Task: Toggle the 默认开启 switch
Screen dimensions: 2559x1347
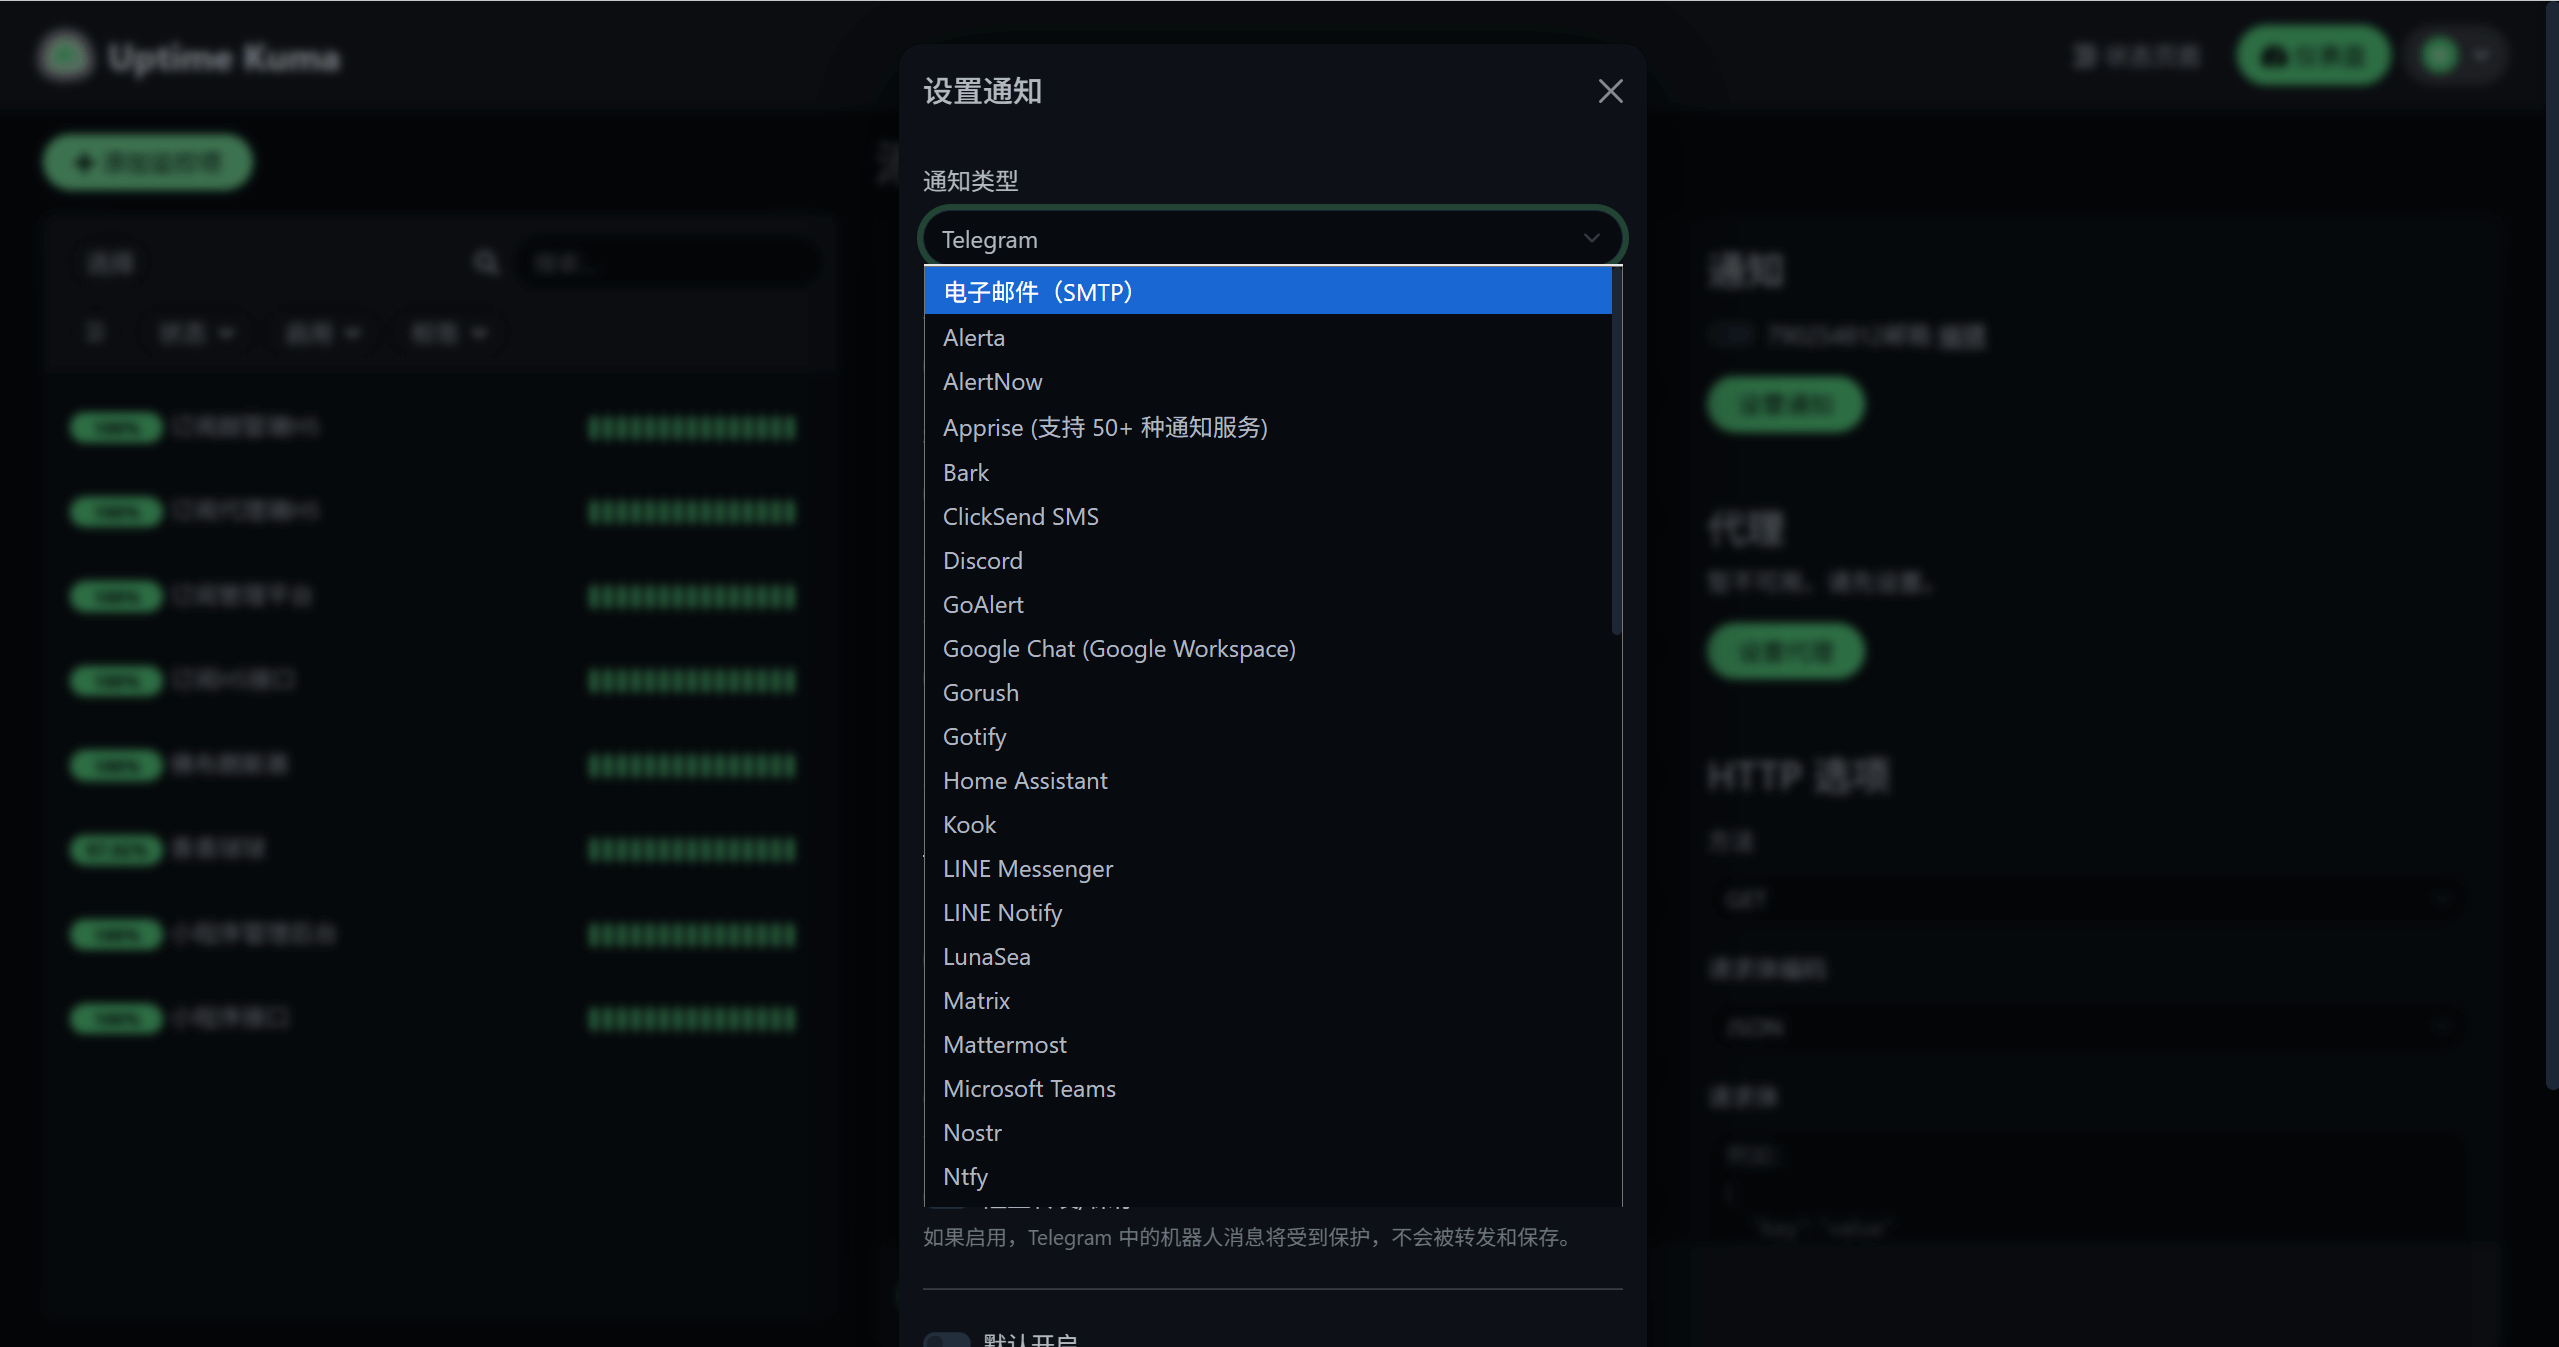Action: coord(946,1338)
